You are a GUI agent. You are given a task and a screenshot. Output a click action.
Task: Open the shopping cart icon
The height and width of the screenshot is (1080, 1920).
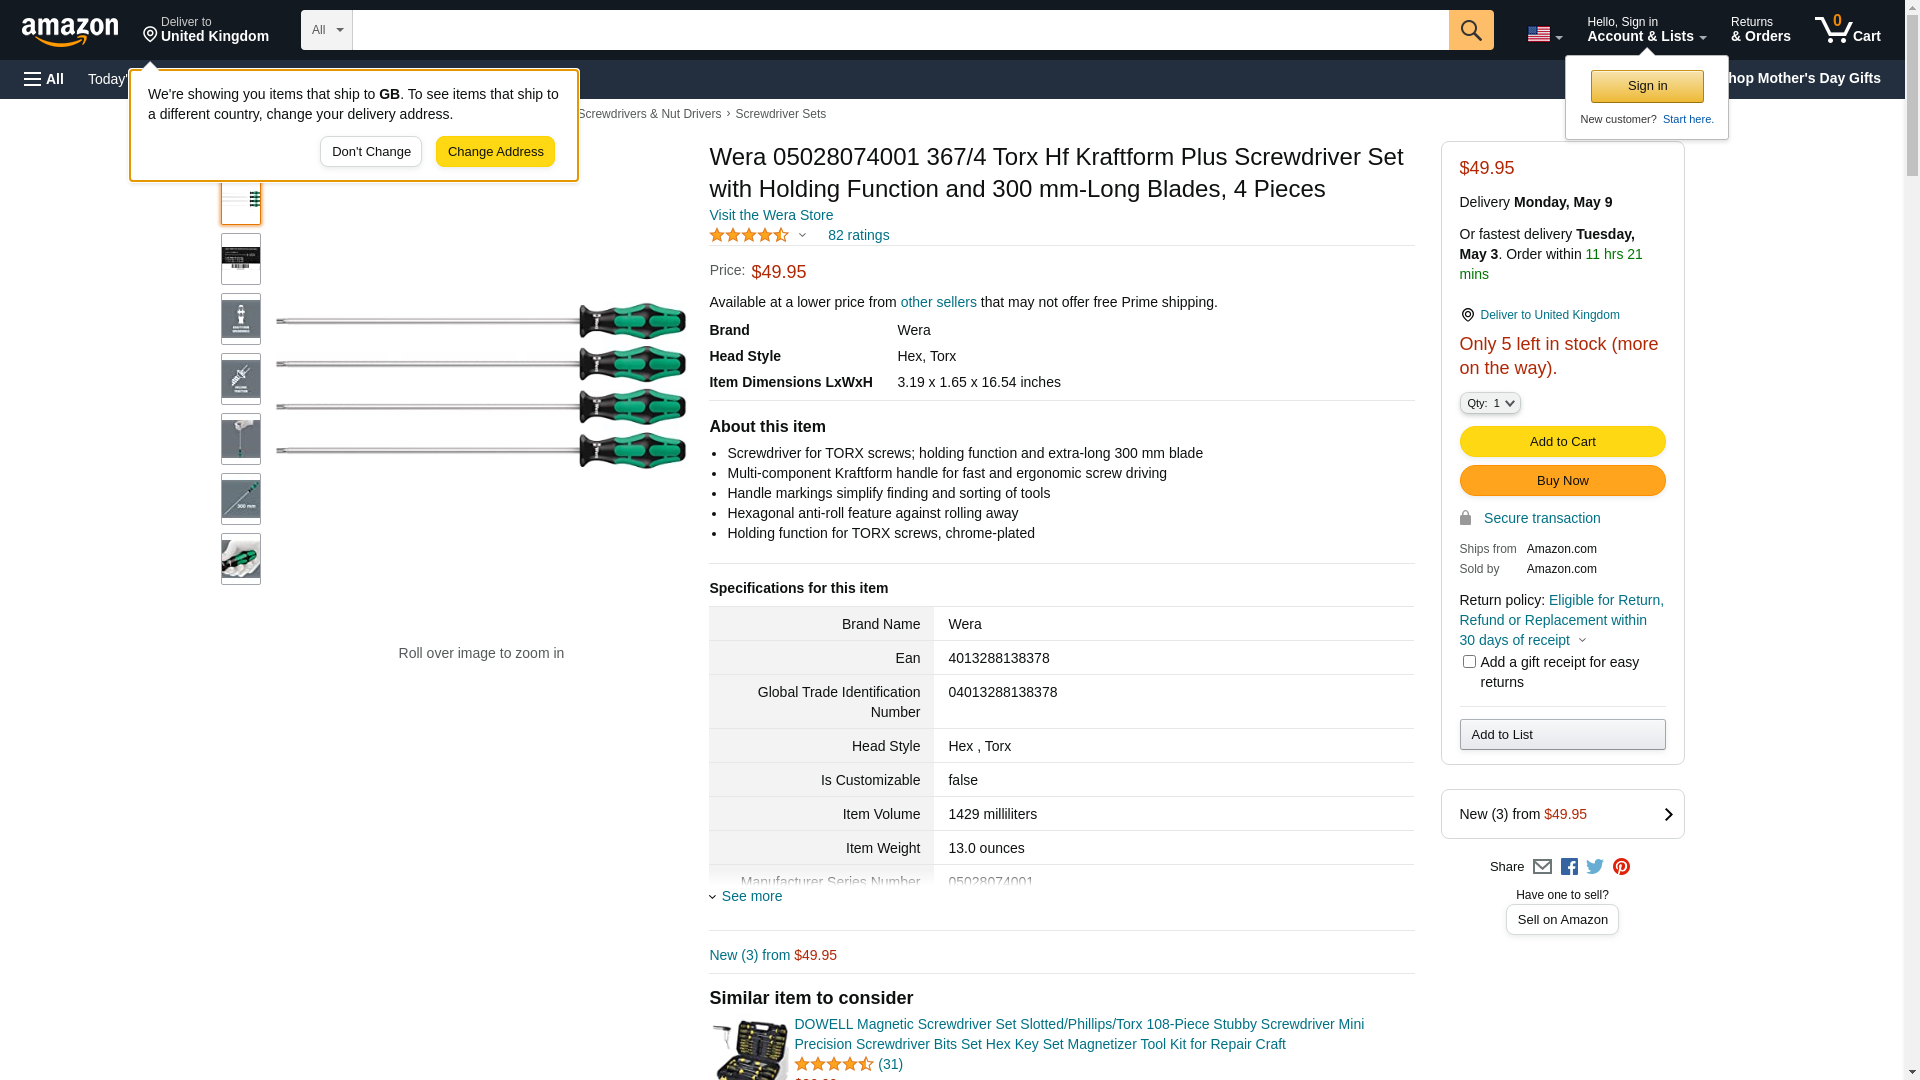[1846, 30]
